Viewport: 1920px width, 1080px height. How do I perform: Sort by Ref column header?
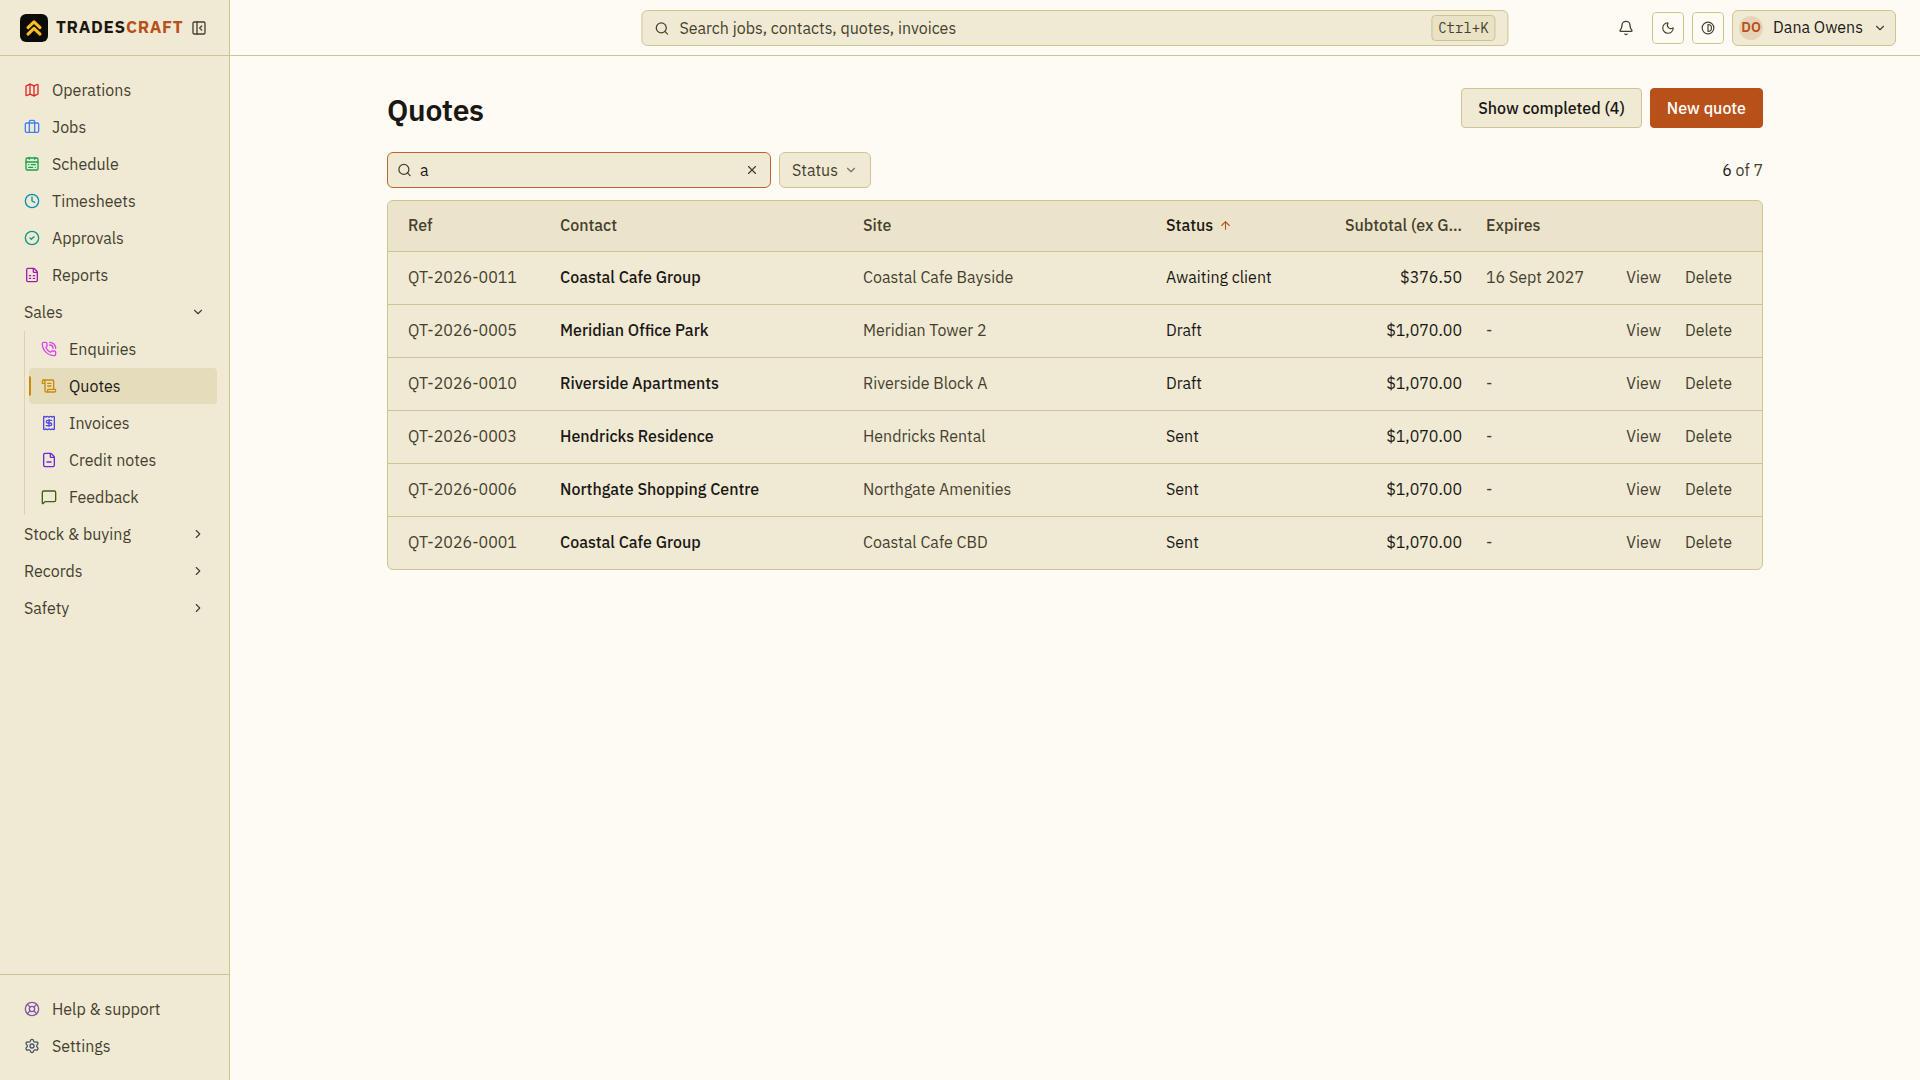(420, 225)
